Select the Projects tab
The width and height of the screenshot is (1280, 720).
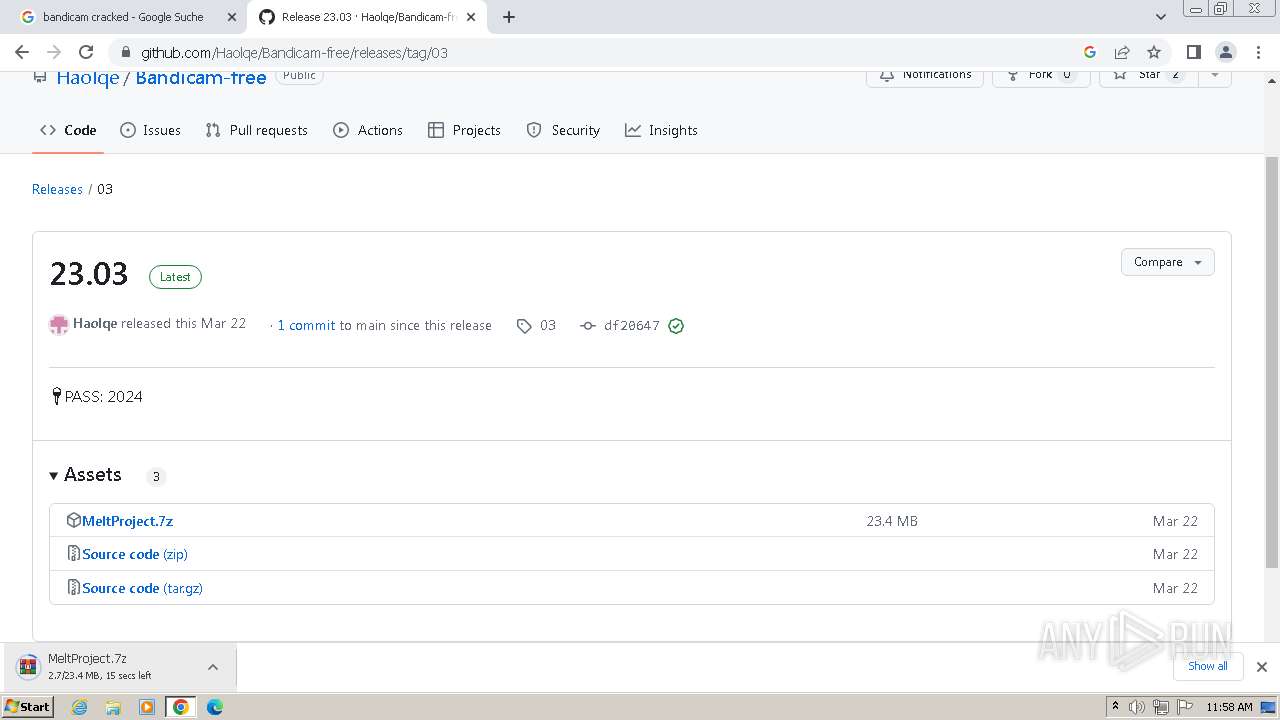(464, 130)
